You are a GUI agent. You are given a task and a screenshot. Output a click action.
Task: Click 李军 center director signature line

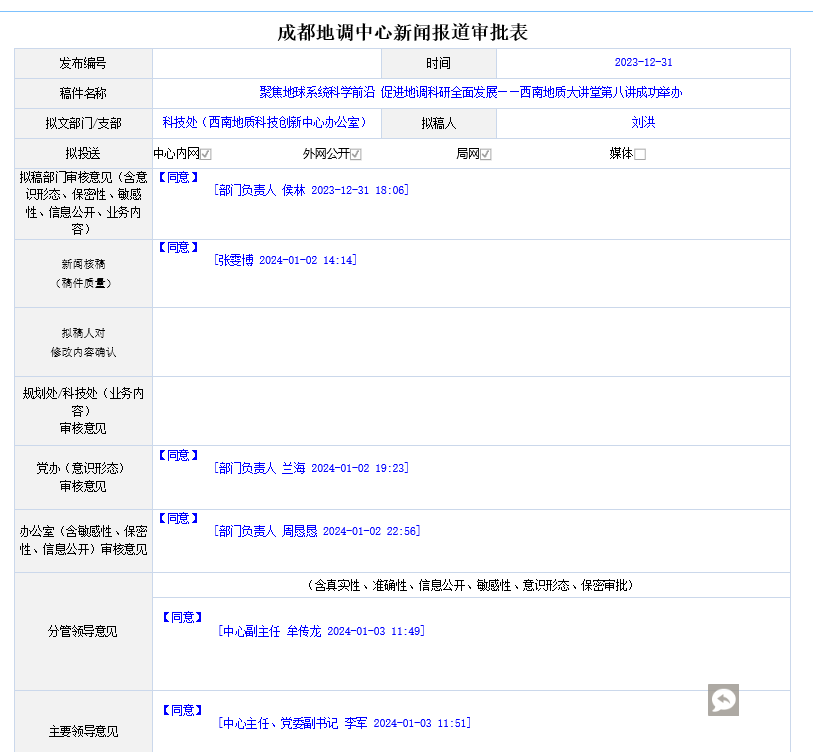343,723
